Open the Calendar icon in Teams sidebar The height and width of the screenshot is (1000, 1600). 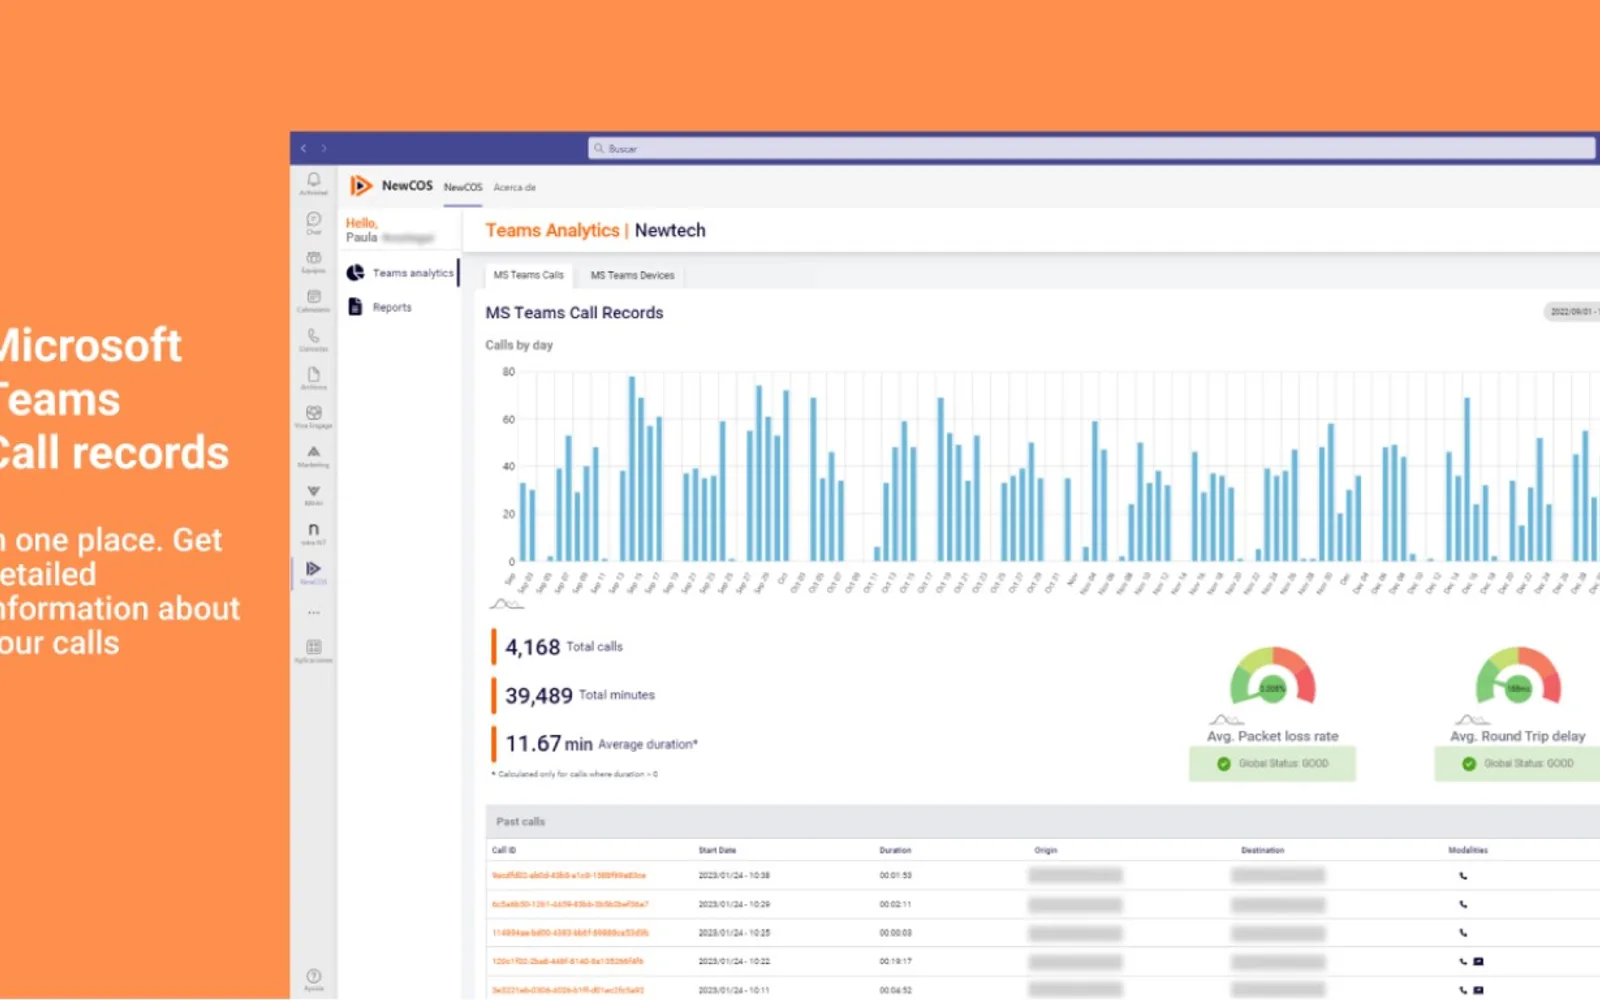pos(314,297)
